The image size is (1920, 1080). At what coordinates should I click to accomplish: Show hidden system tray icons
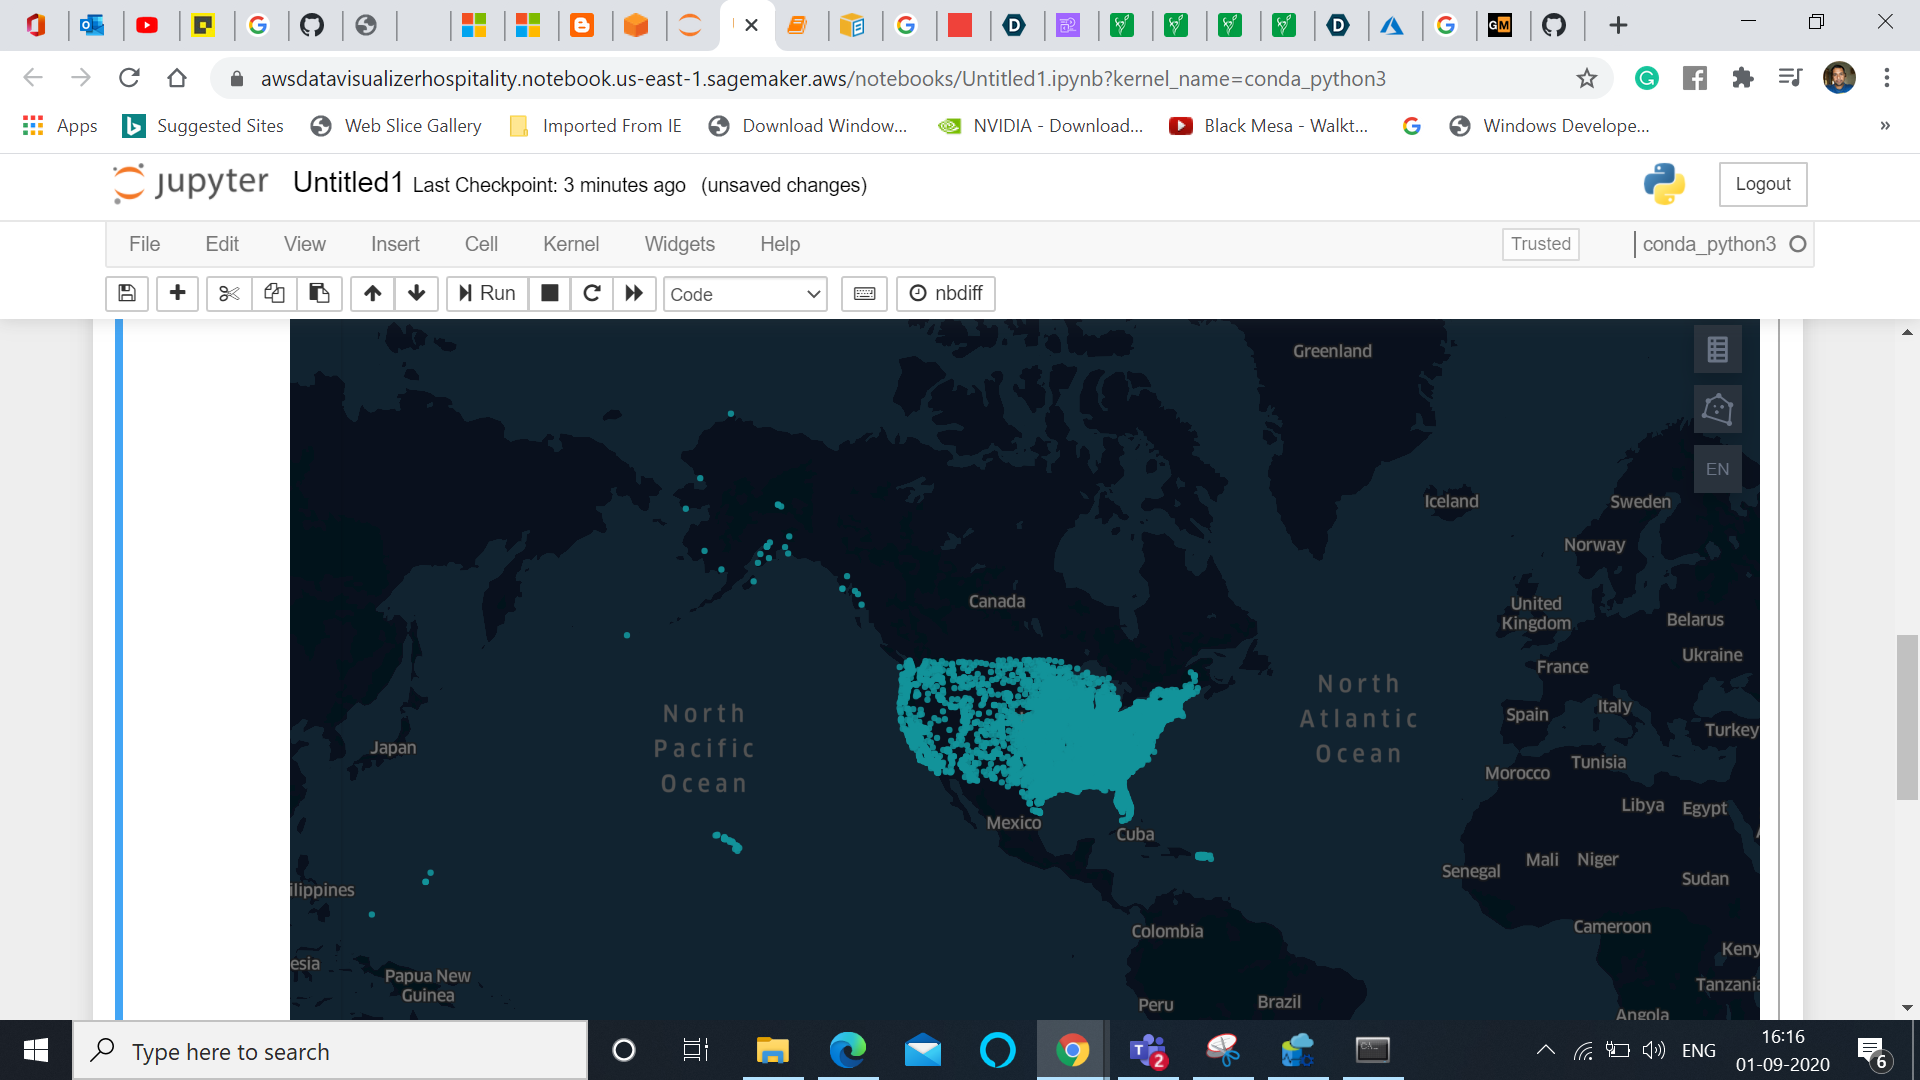click(1545, 1050)
